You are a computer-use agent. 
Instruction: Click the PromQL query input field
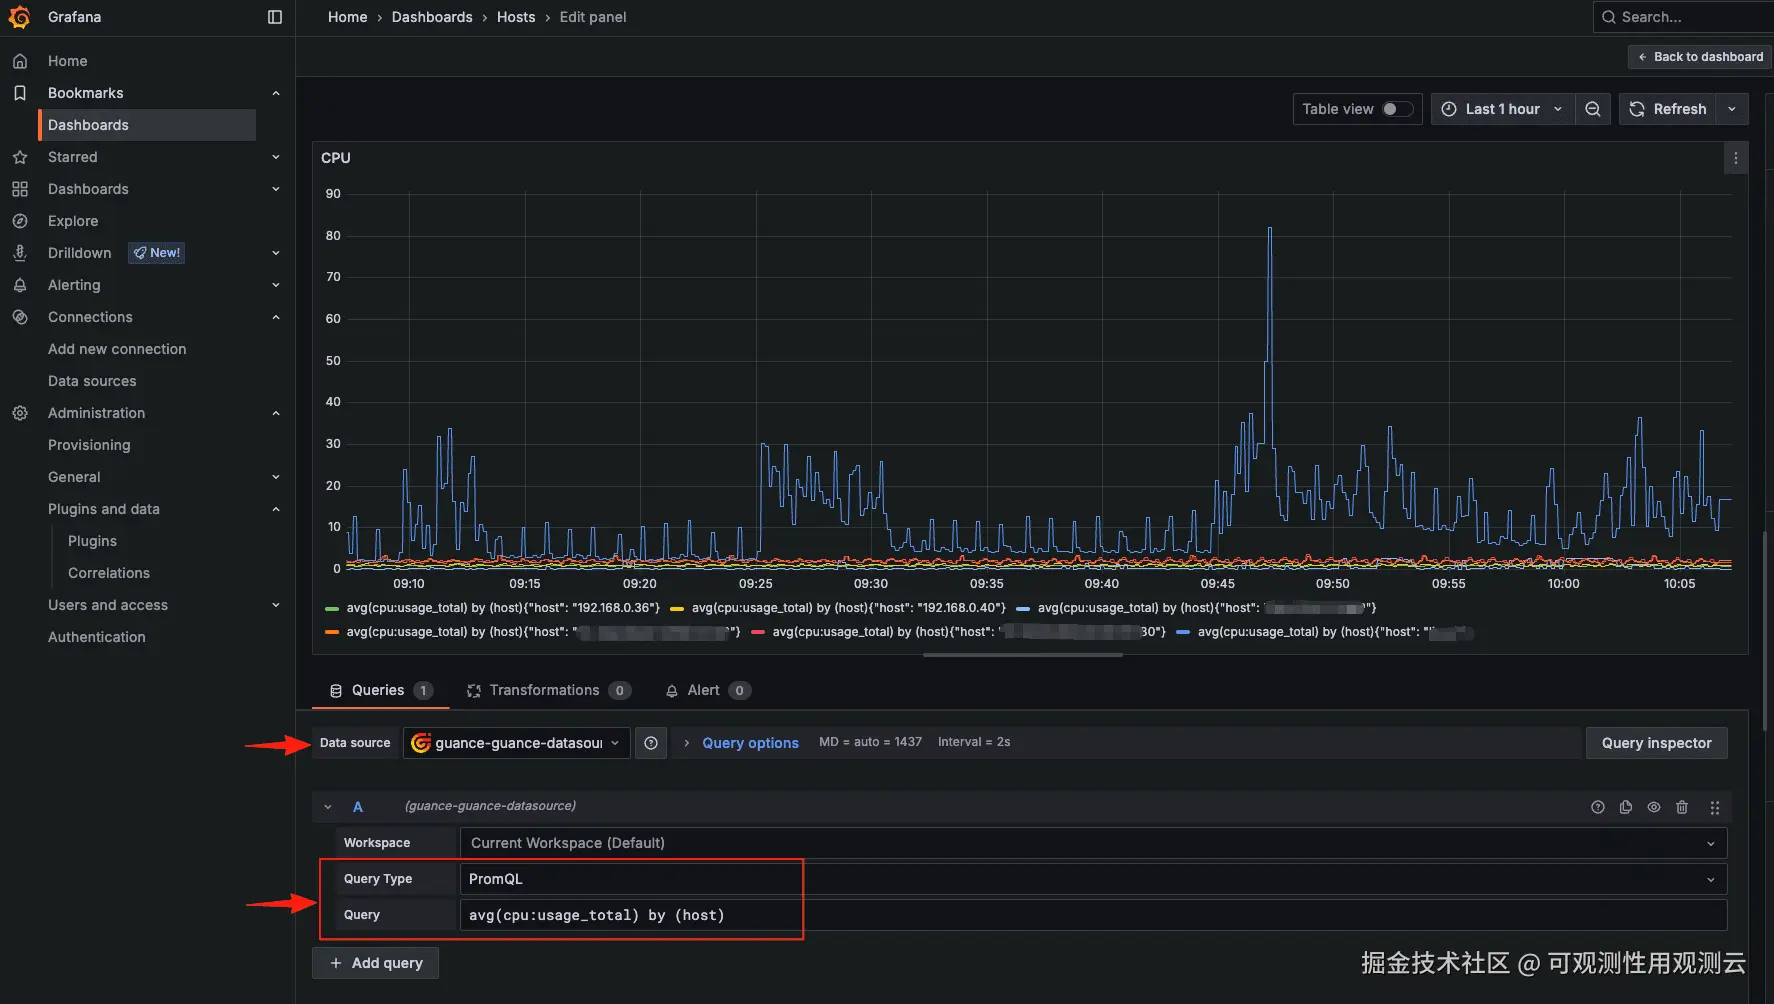tap(1092, 915)
